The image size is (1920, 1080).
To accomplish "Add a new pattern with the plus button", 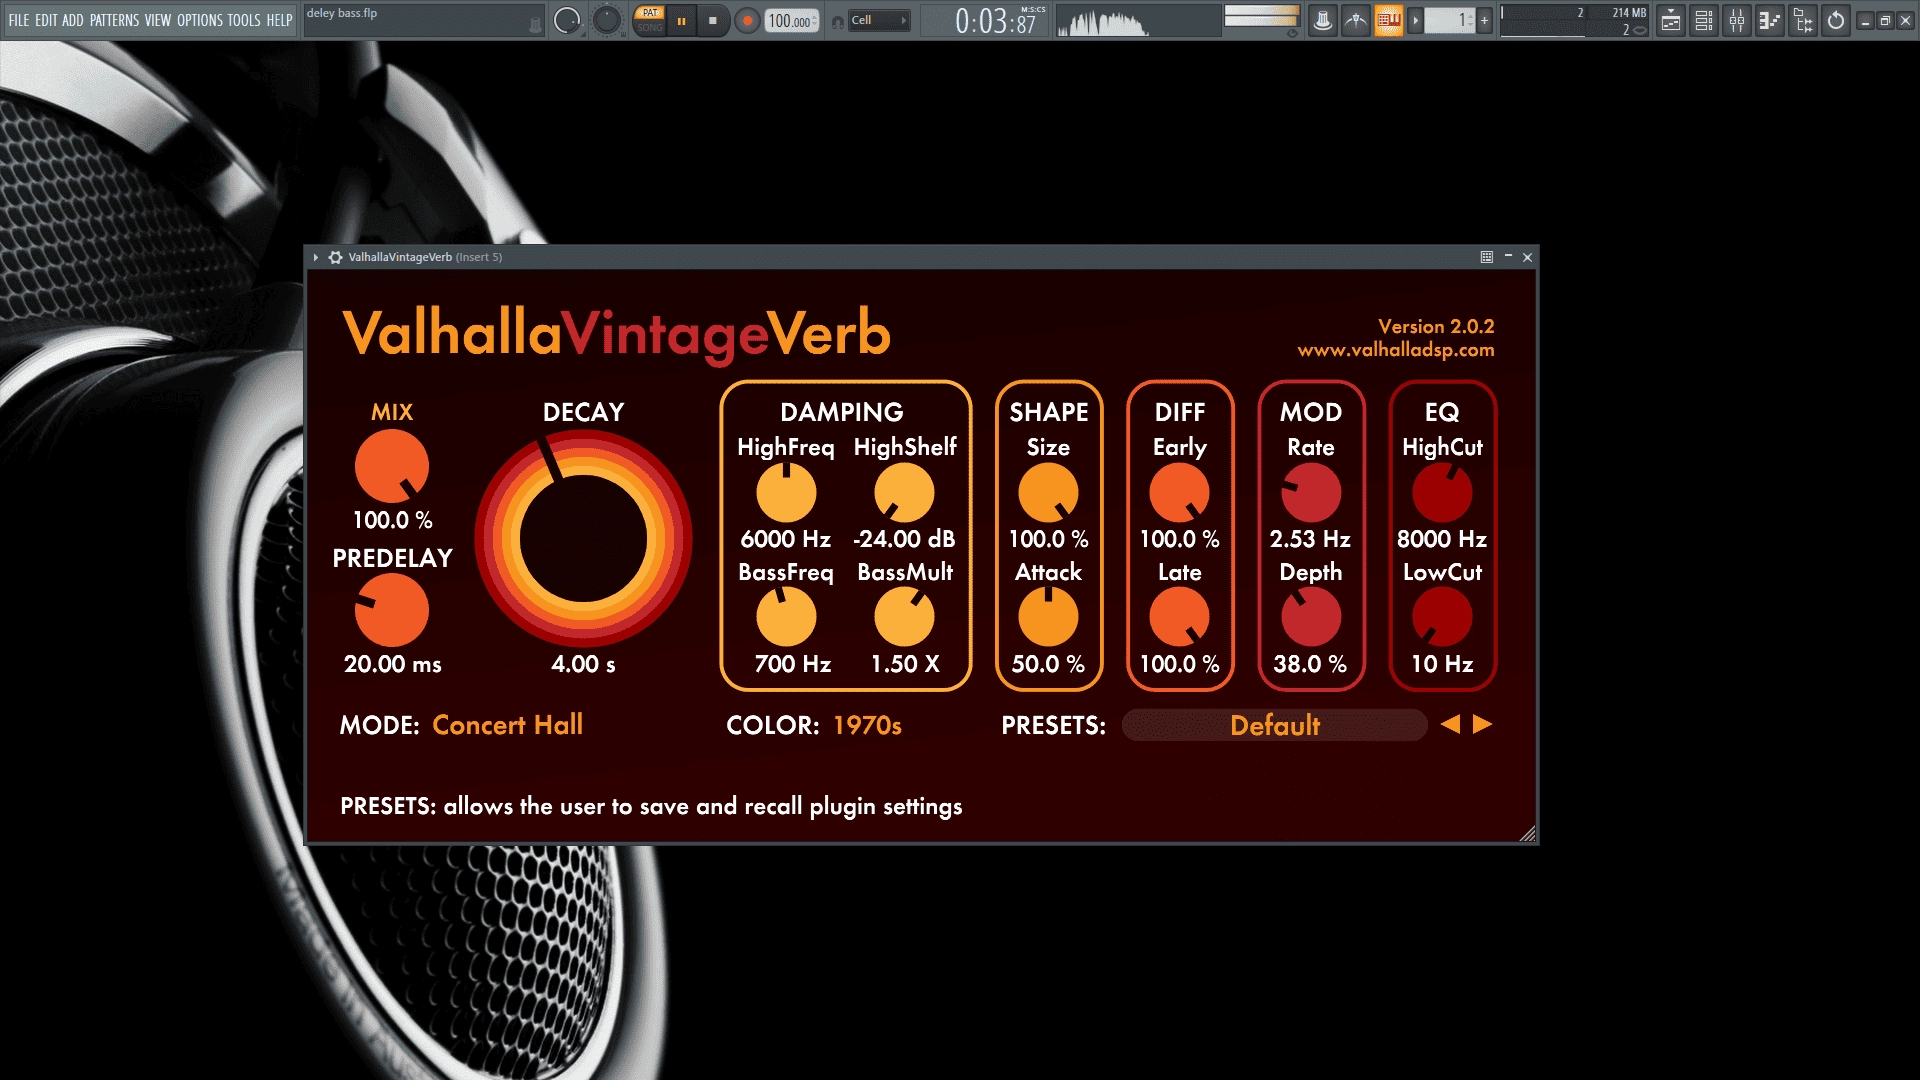I will [1484, 20].
